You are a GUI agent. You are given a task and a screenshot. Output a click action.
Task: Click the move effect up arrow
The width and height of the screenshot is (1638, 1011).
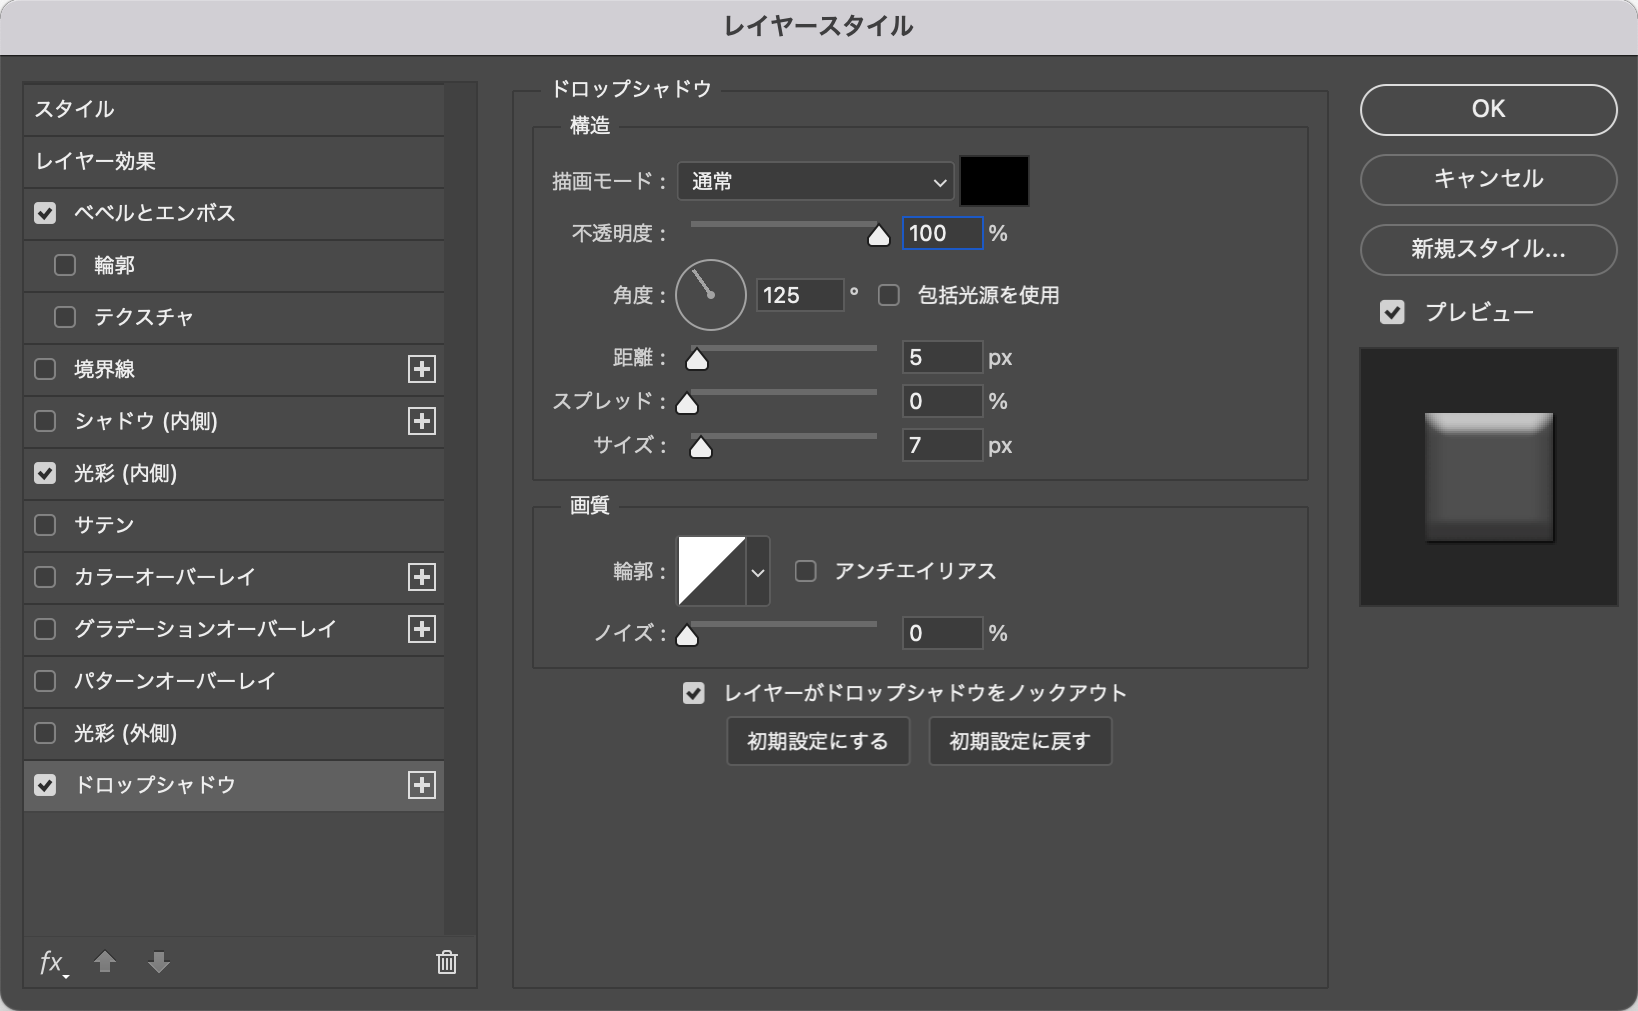[105, 962]
